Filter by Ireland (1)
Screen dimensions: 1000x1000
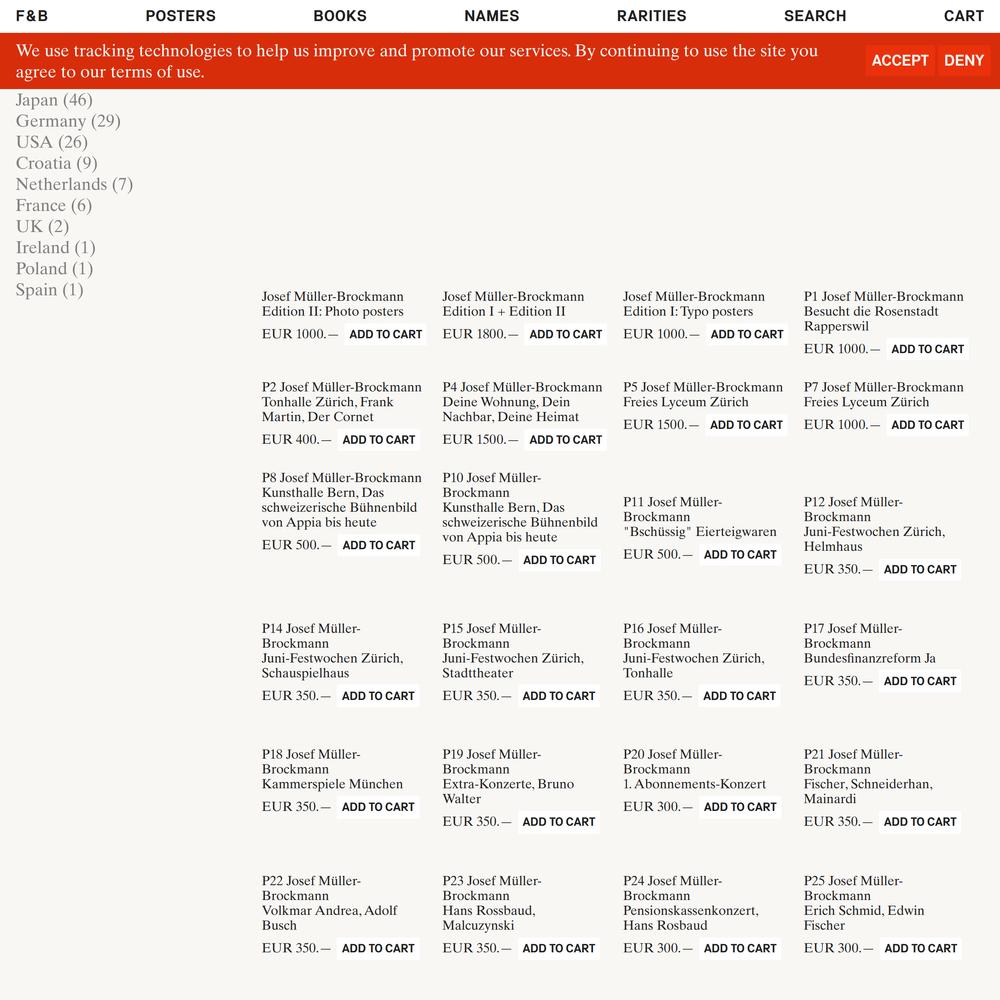click(x=55, y=247)
